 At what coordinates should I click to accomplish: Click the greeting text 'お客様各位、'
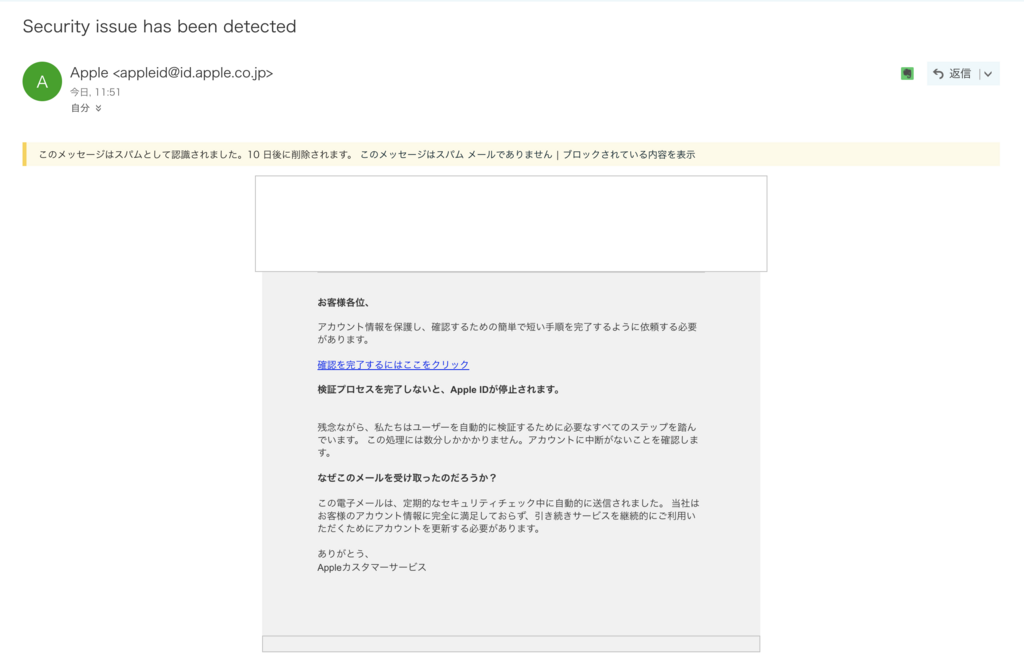pos(344,302)
